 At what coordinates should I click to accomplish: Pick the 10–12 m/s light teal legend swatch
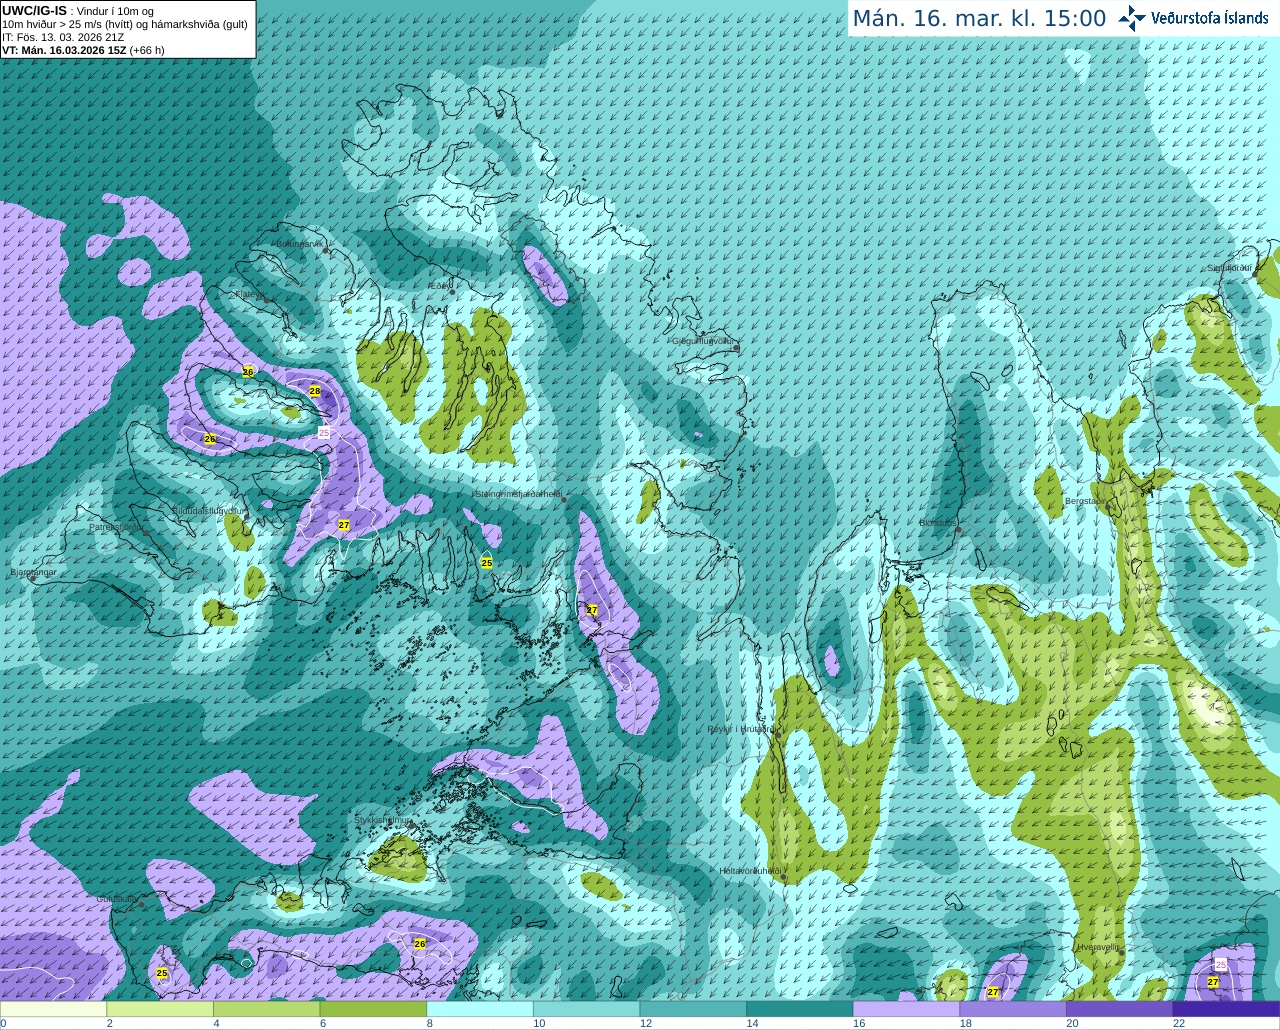[586, 1009]
